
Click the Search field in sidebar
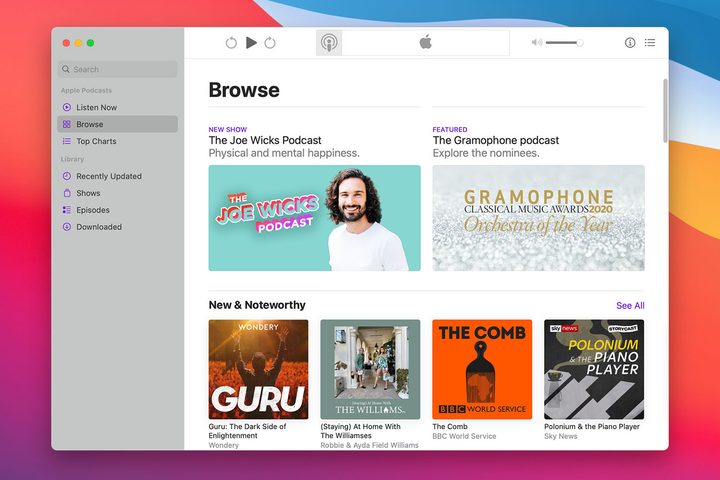(x=118, y=69)
